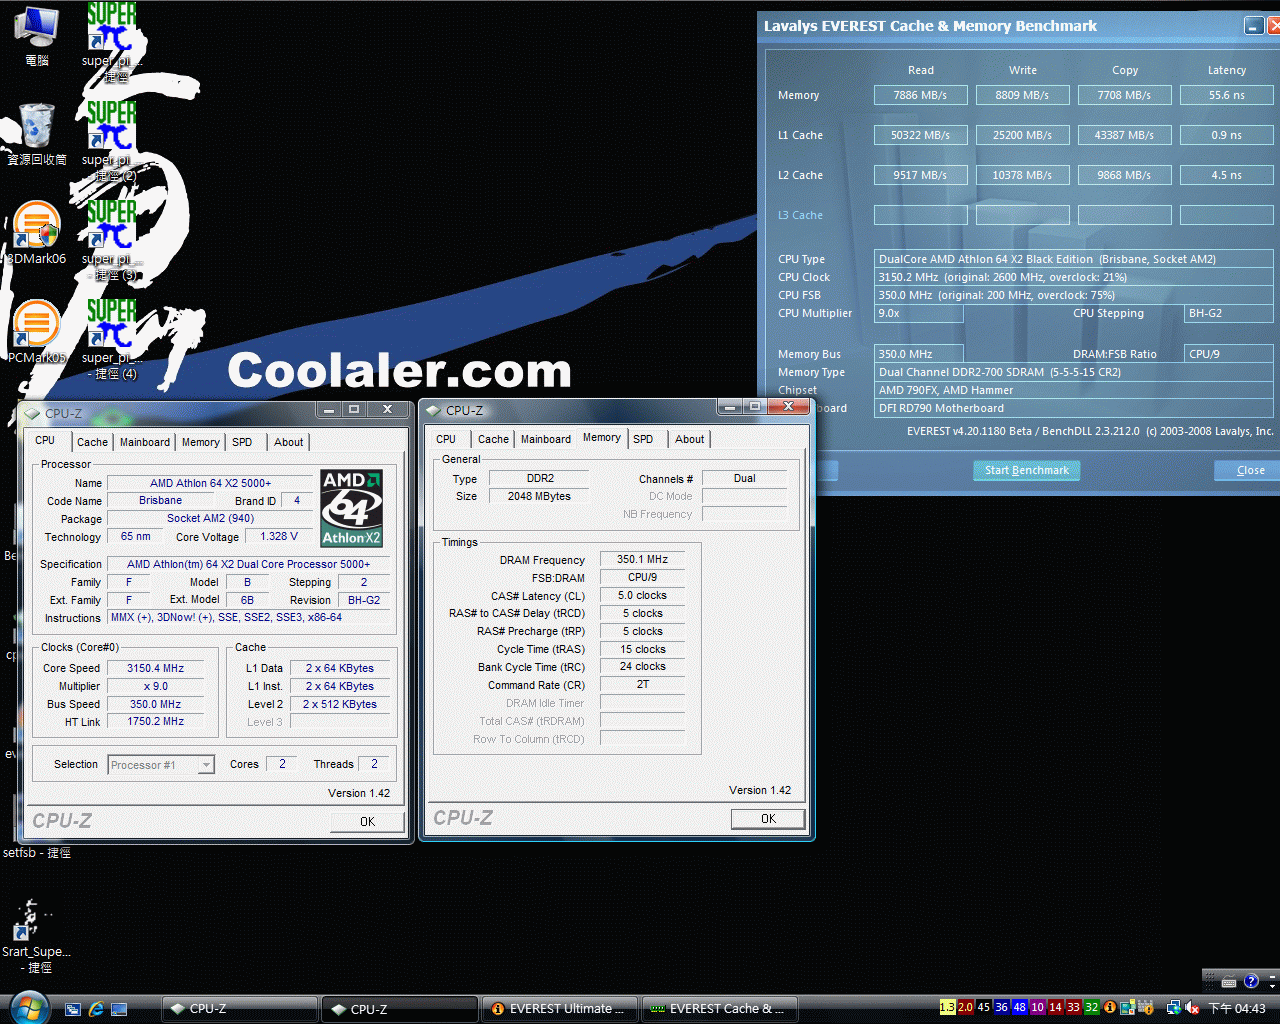Click the black 45 temperature tray icon

click(983, 1007)
